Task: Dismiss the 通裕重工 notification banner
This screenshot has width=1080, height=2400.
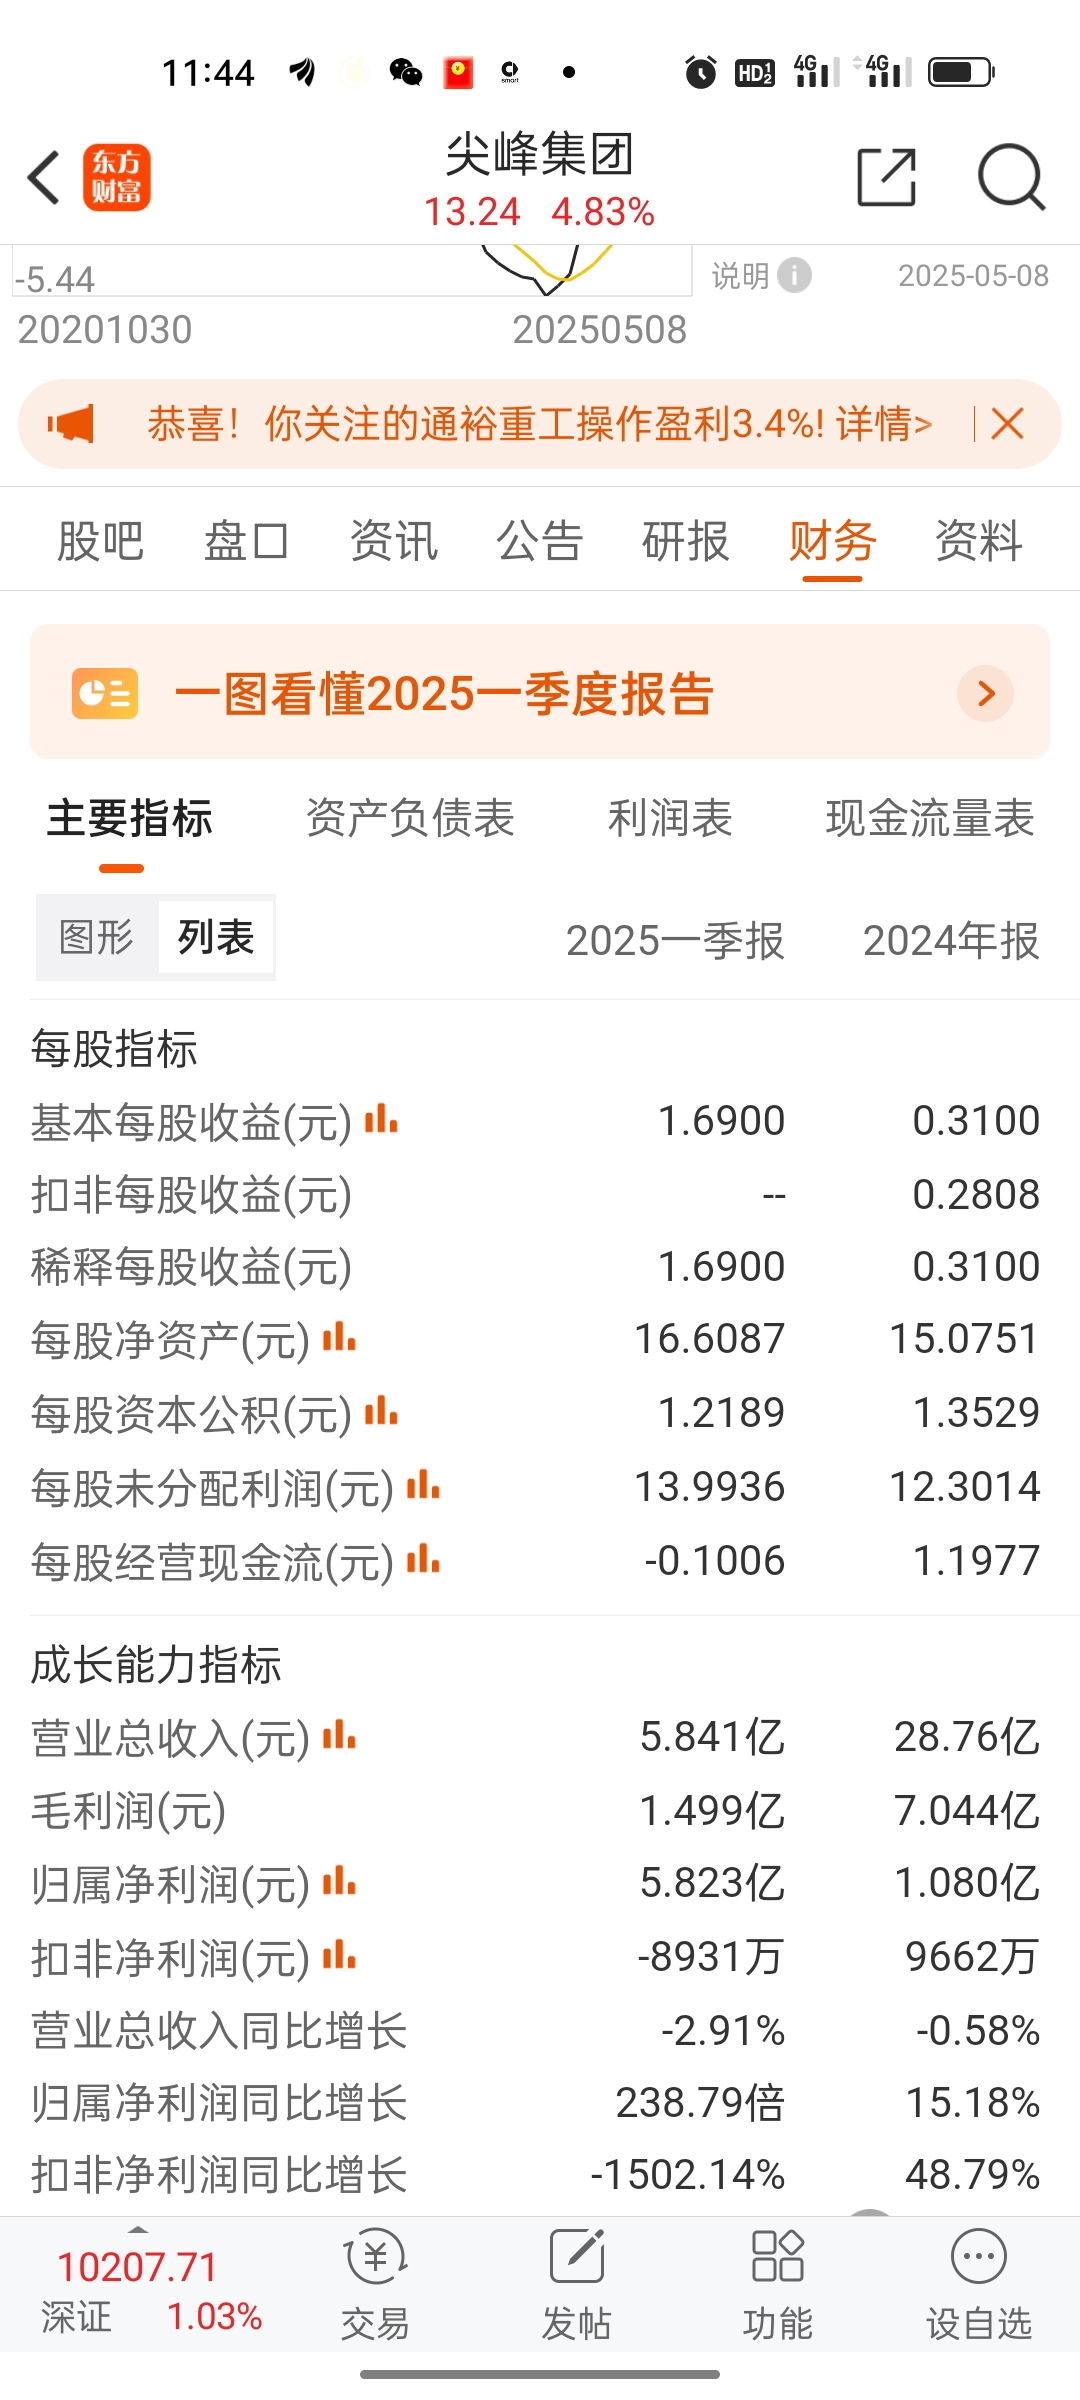Action: [x=1007, y=424]
